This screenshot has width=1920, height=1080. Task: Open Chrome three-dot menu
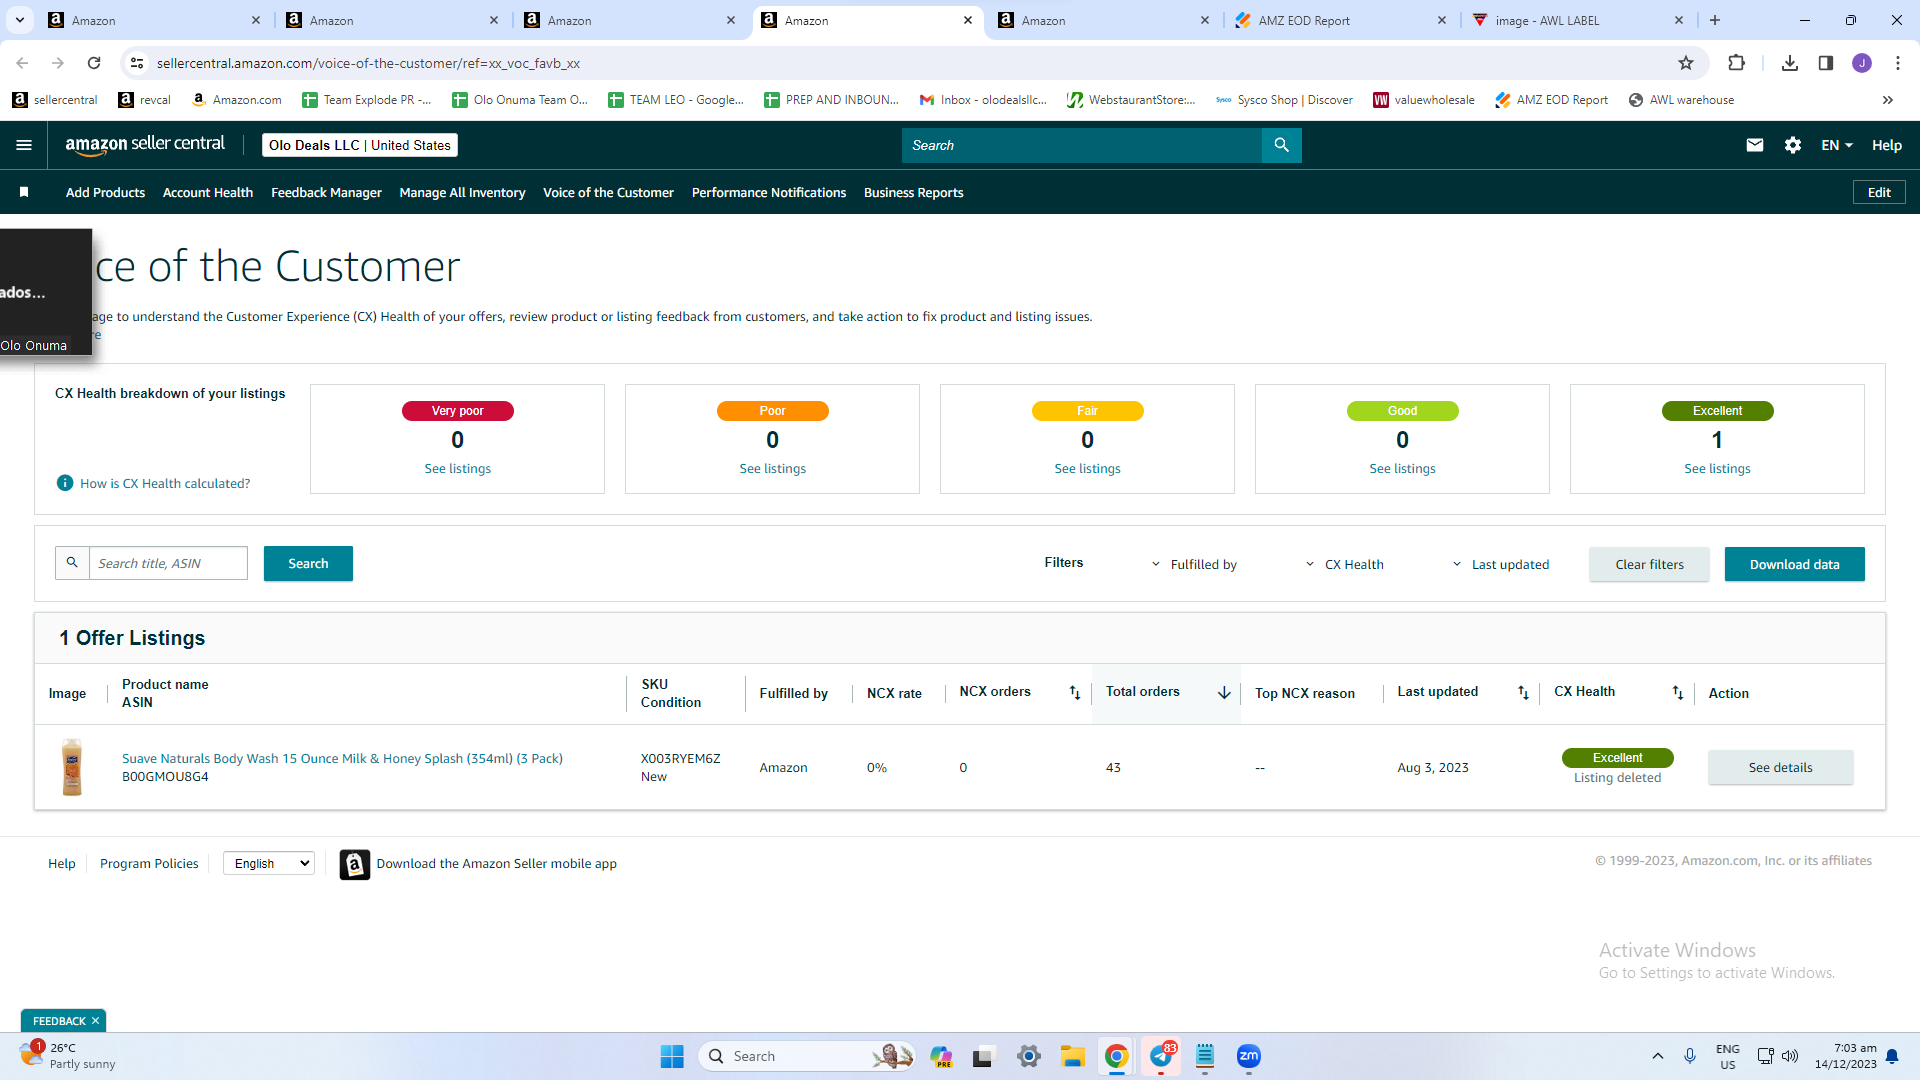pos(1898,63)
